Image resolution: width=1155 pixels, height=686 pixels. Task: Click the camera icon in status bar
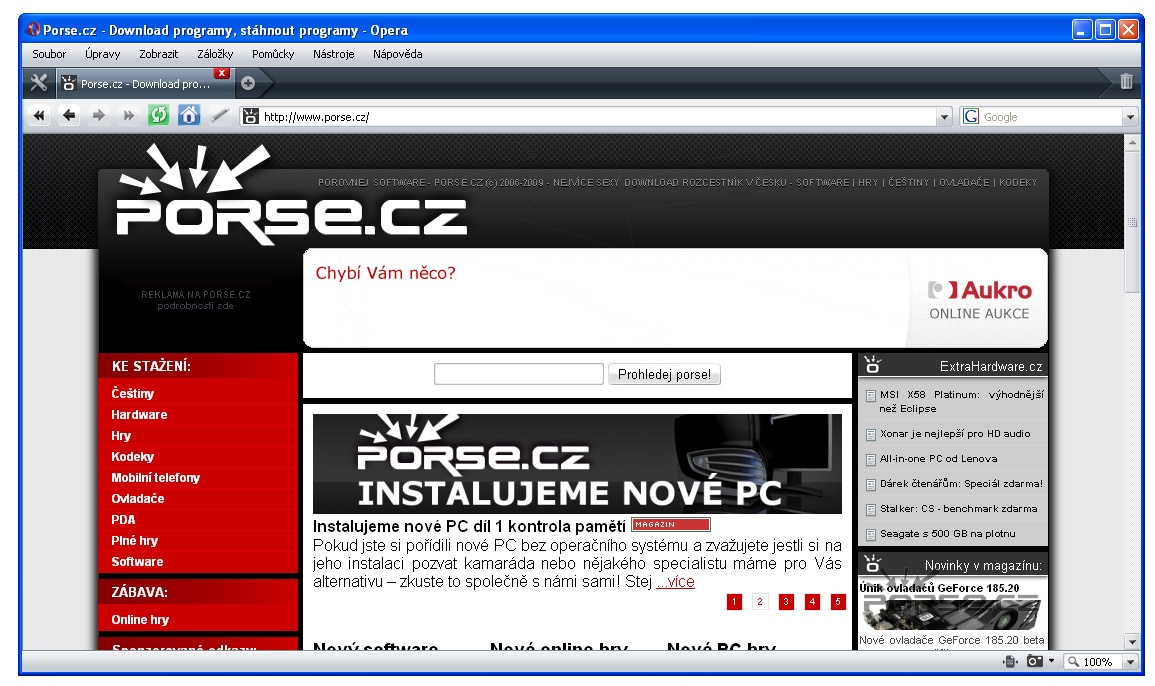click(1035, 661)
